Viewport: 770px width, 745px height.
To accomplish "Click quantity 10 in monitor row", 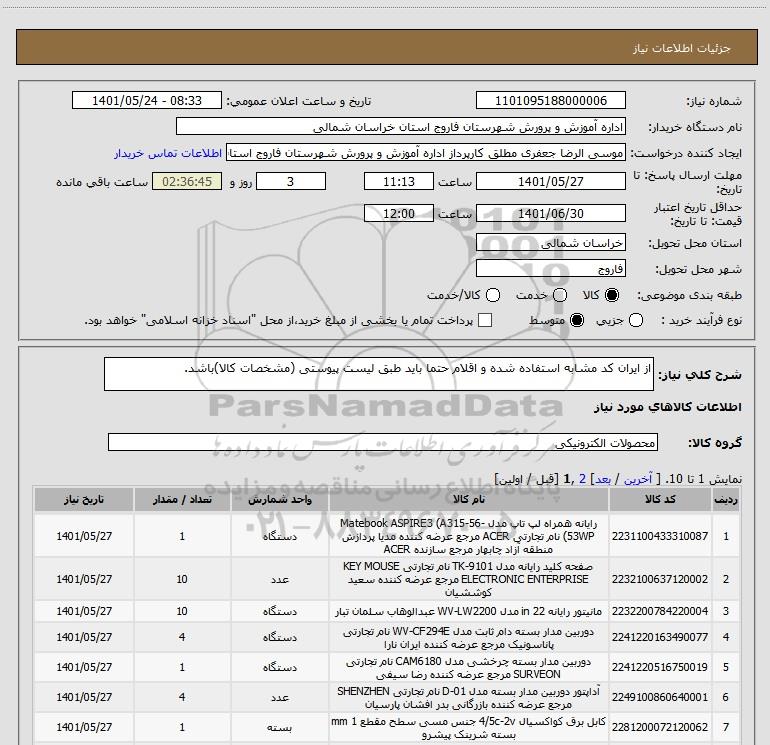I will pos(182,611).
